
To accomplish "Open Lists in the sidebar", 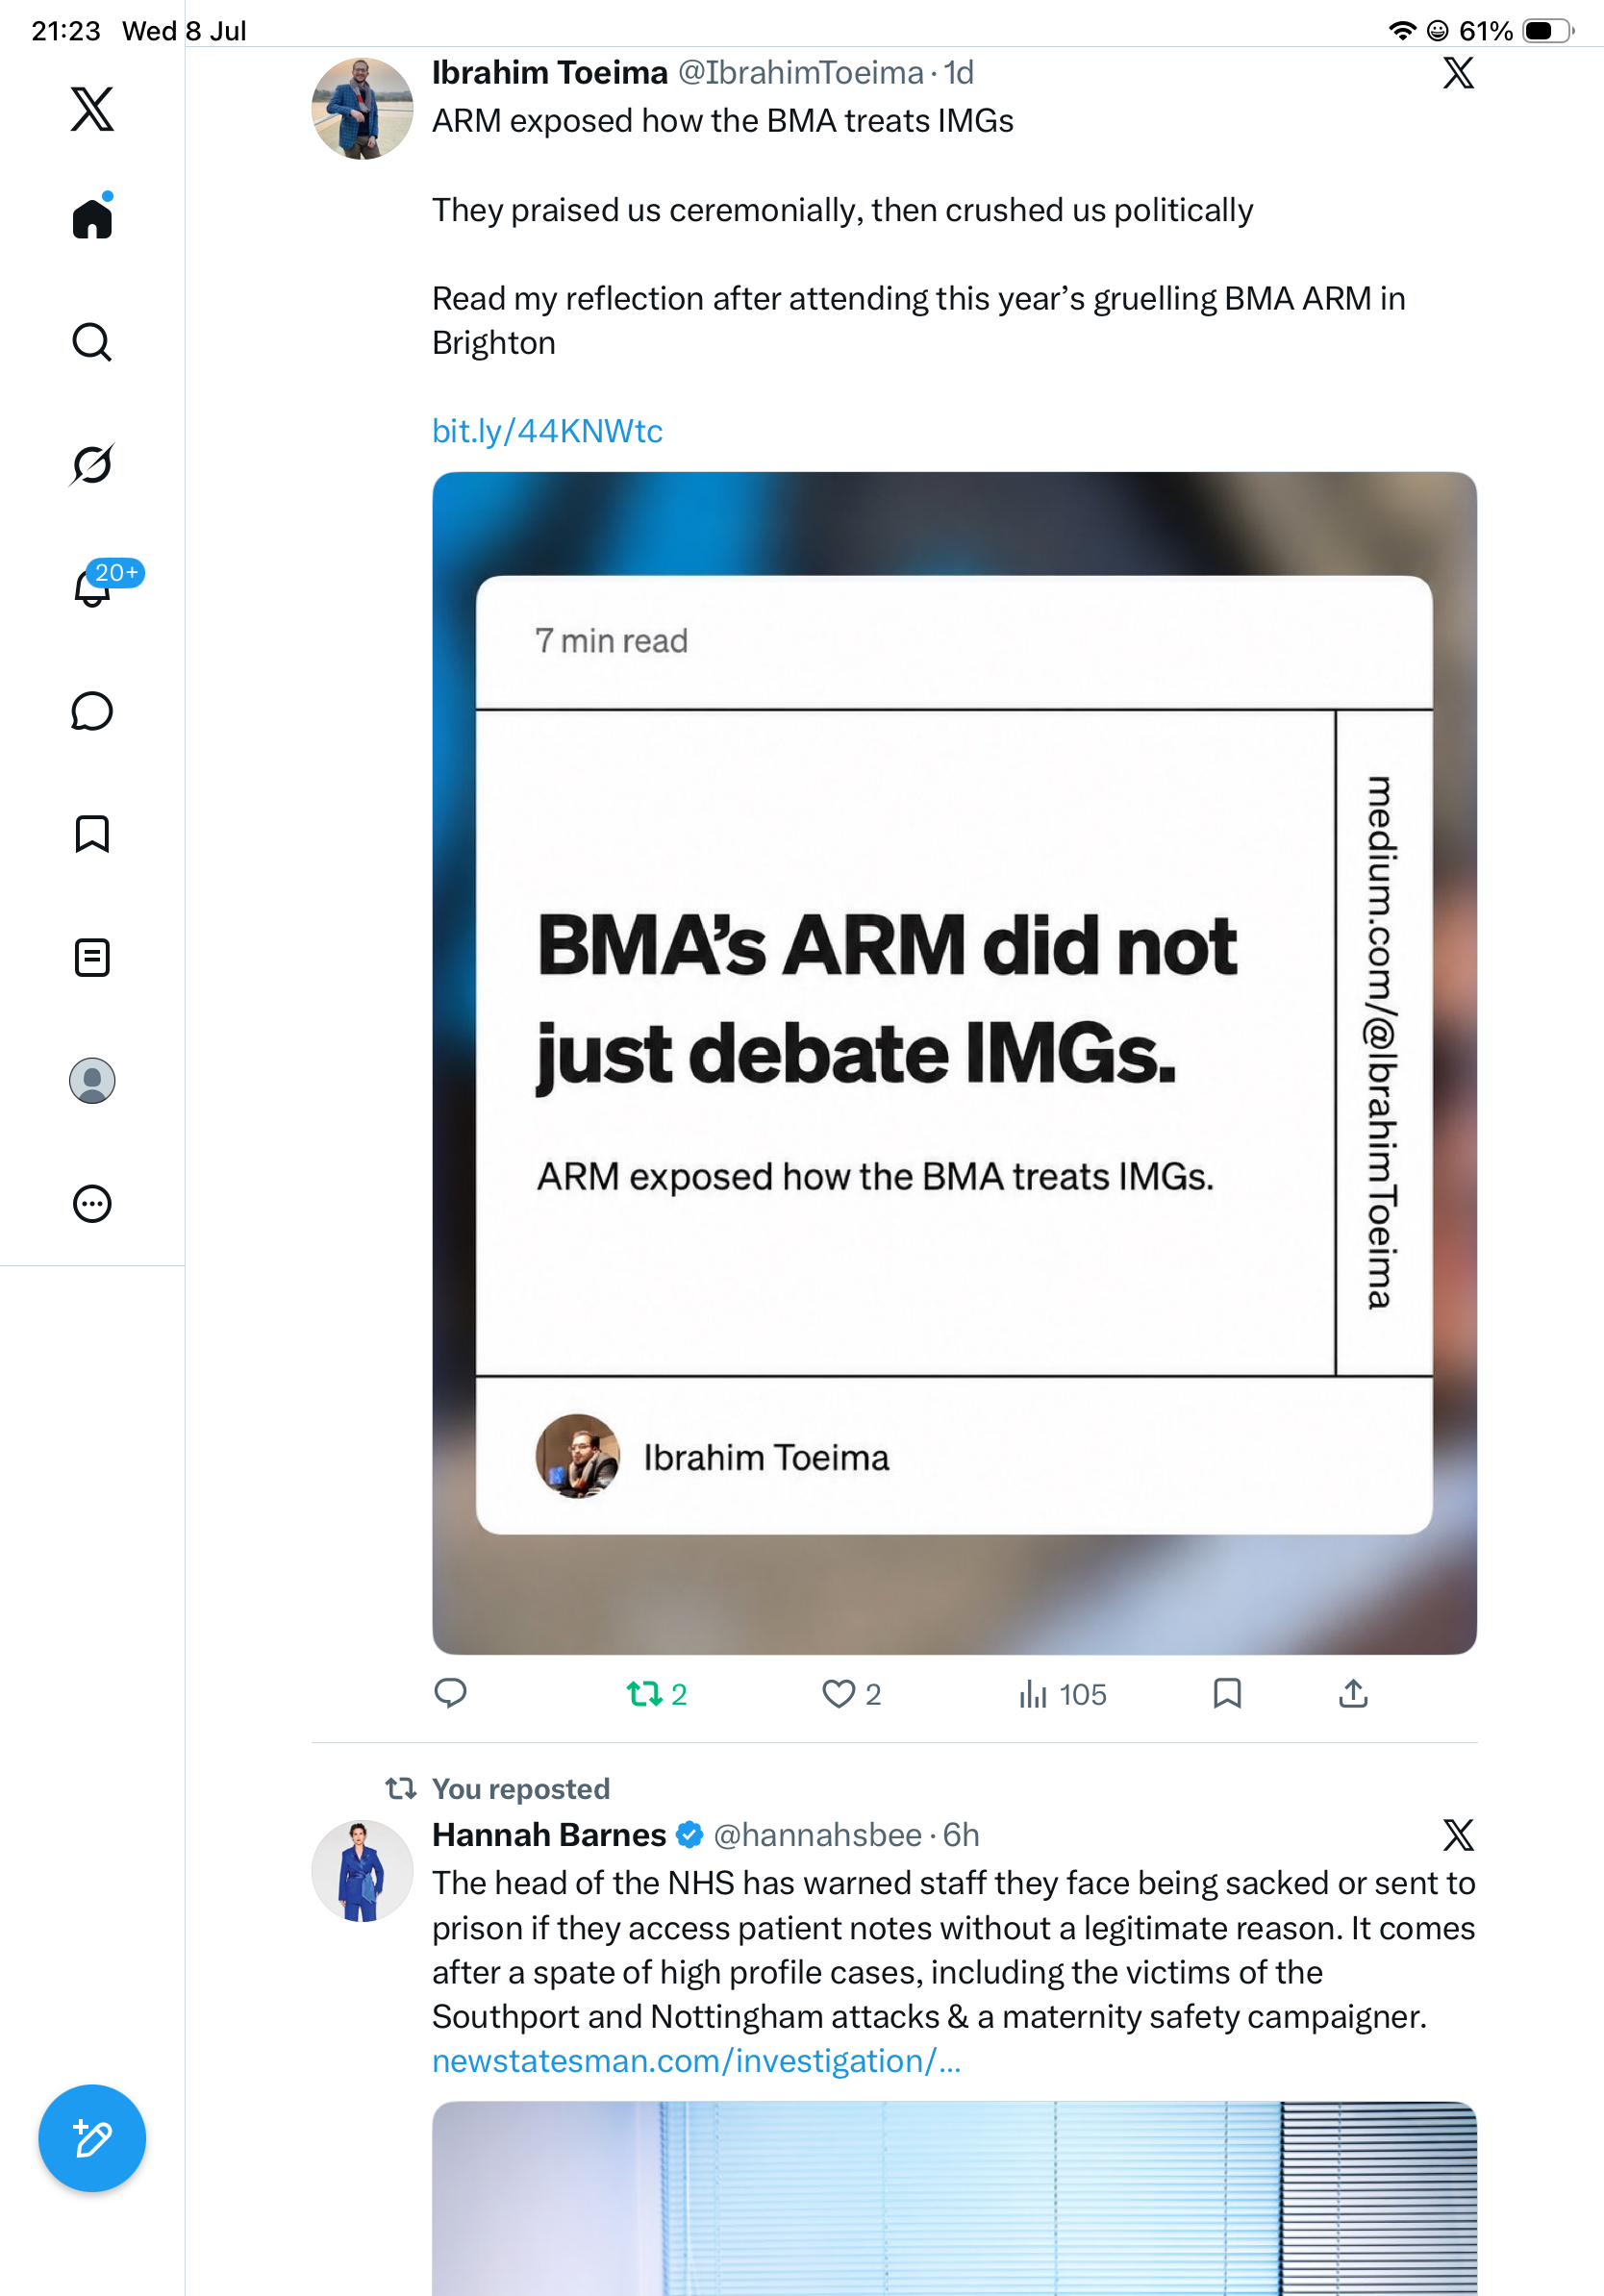I will pyautogui.click(x=92, y=957).
